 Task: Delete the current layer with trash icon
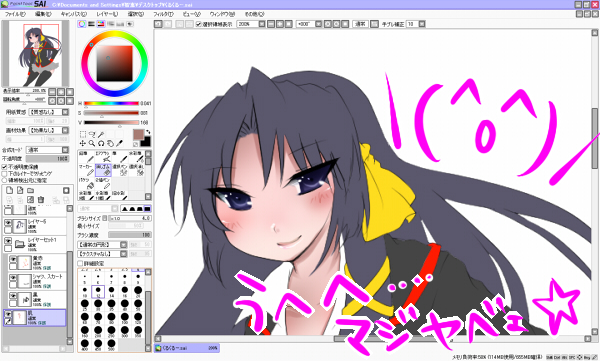[41, 199]
